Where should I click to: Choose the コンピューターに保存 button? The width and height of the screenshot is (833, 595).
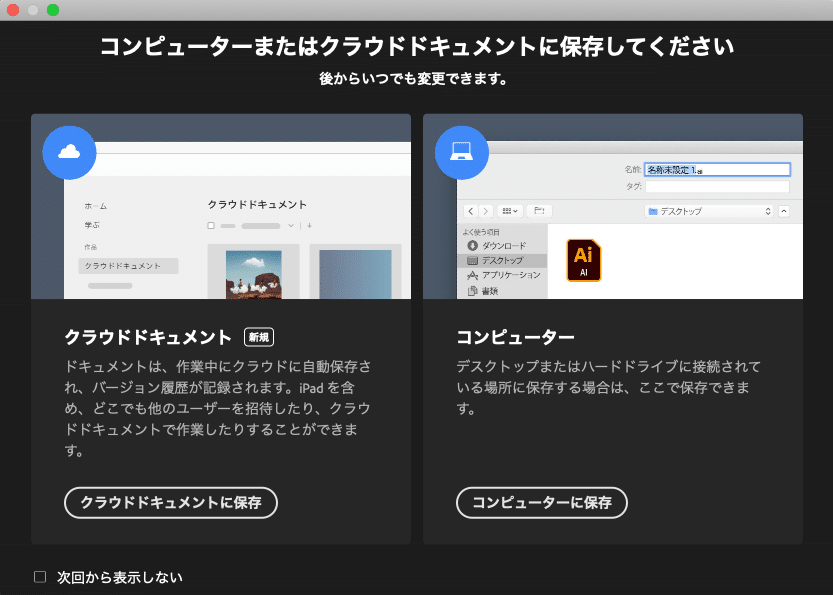point(542,503)
